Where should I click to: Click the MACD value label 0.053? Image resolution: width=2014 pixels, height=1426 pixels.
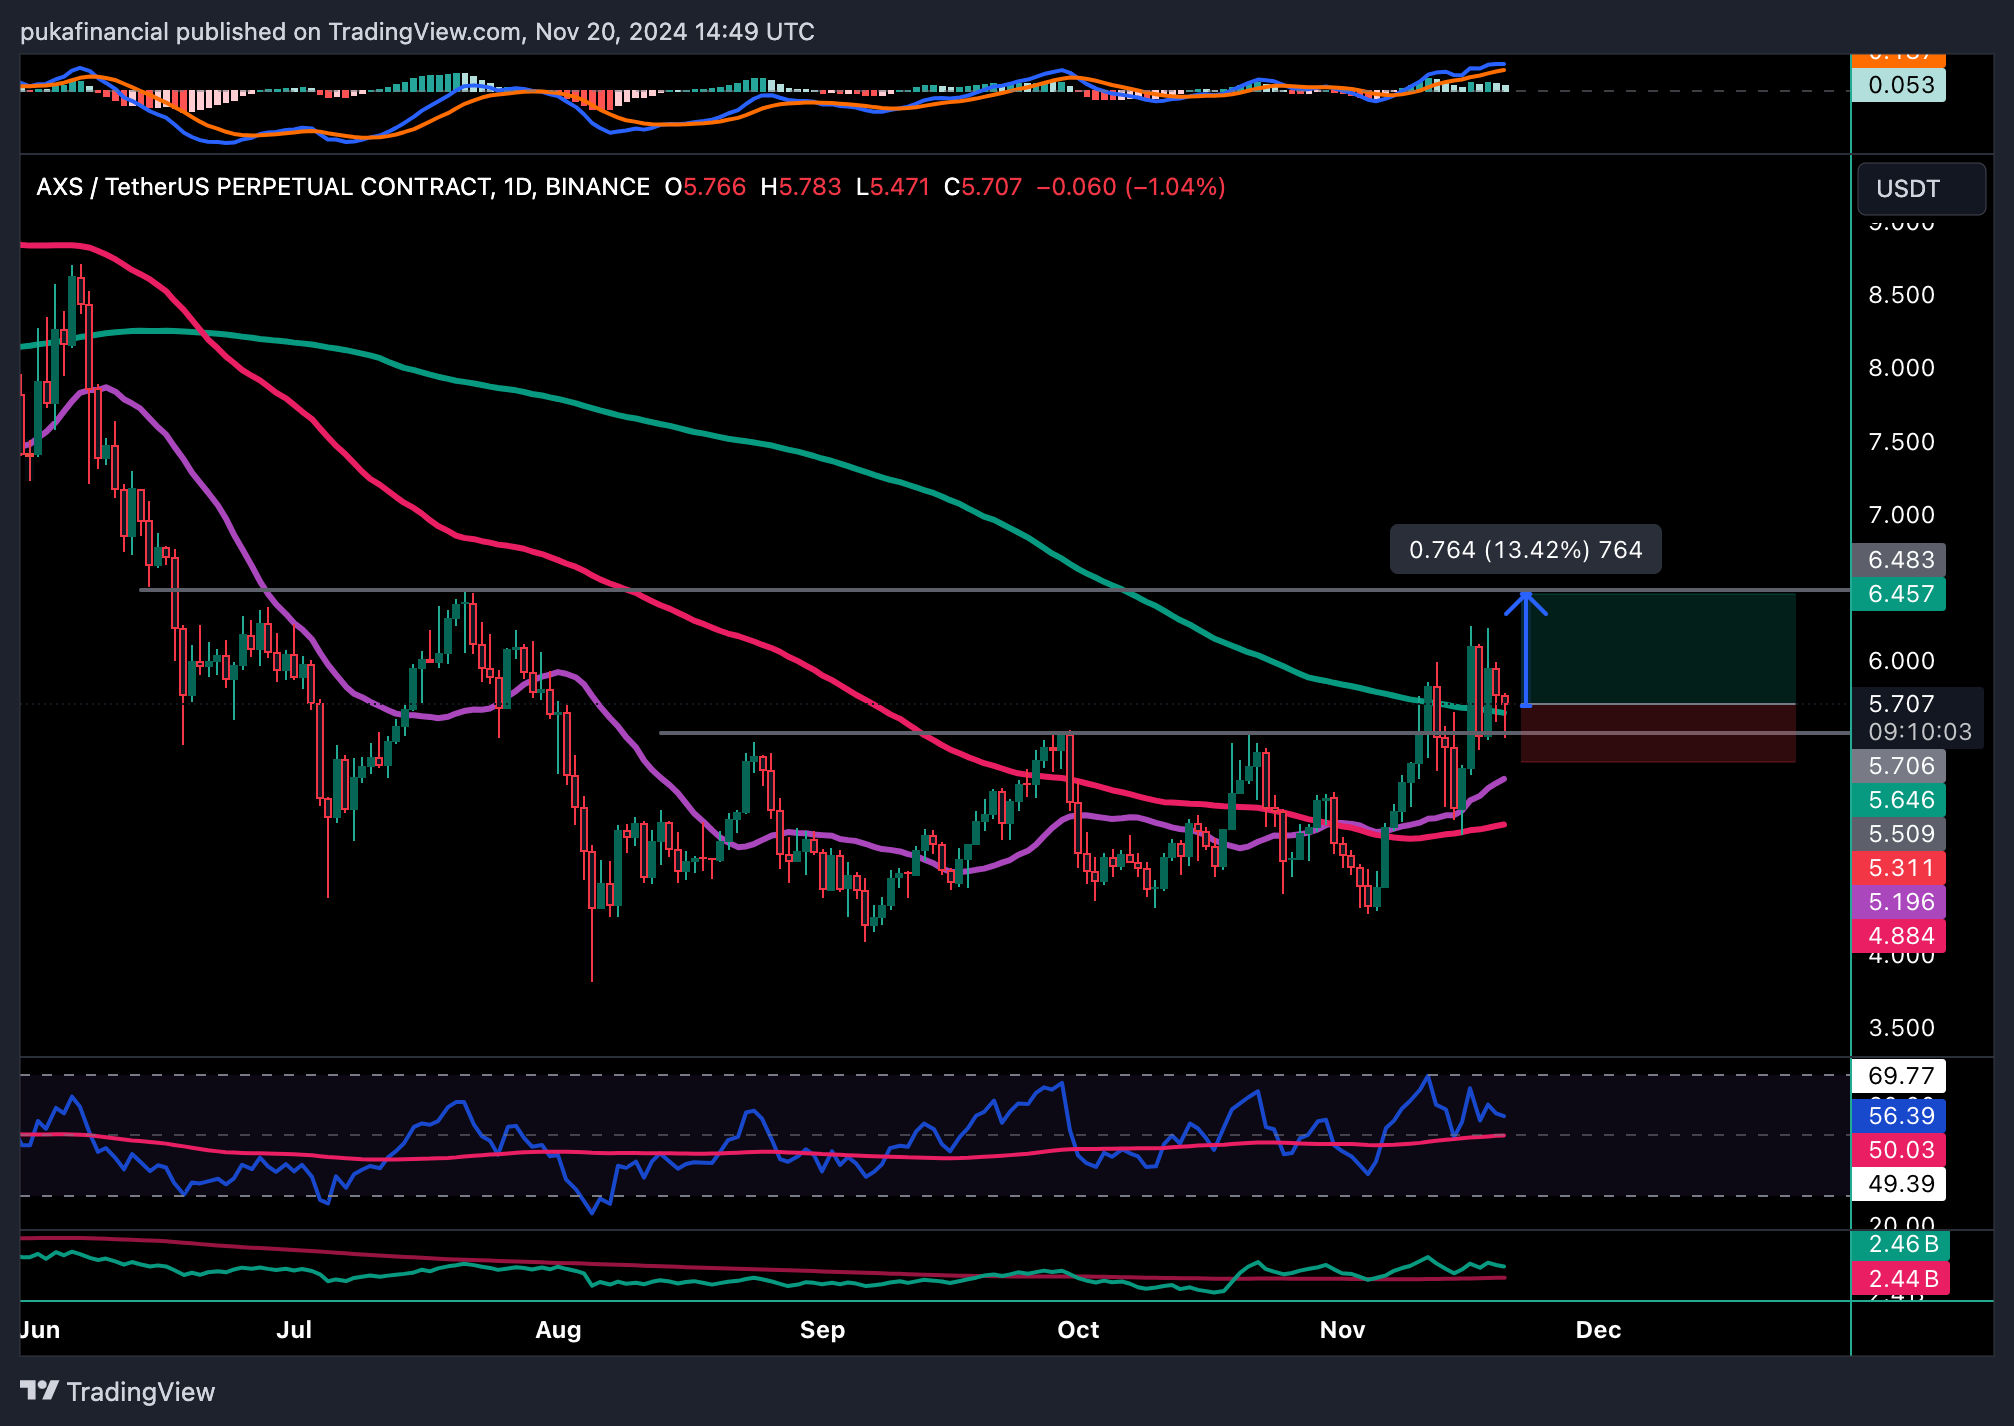1898,85
